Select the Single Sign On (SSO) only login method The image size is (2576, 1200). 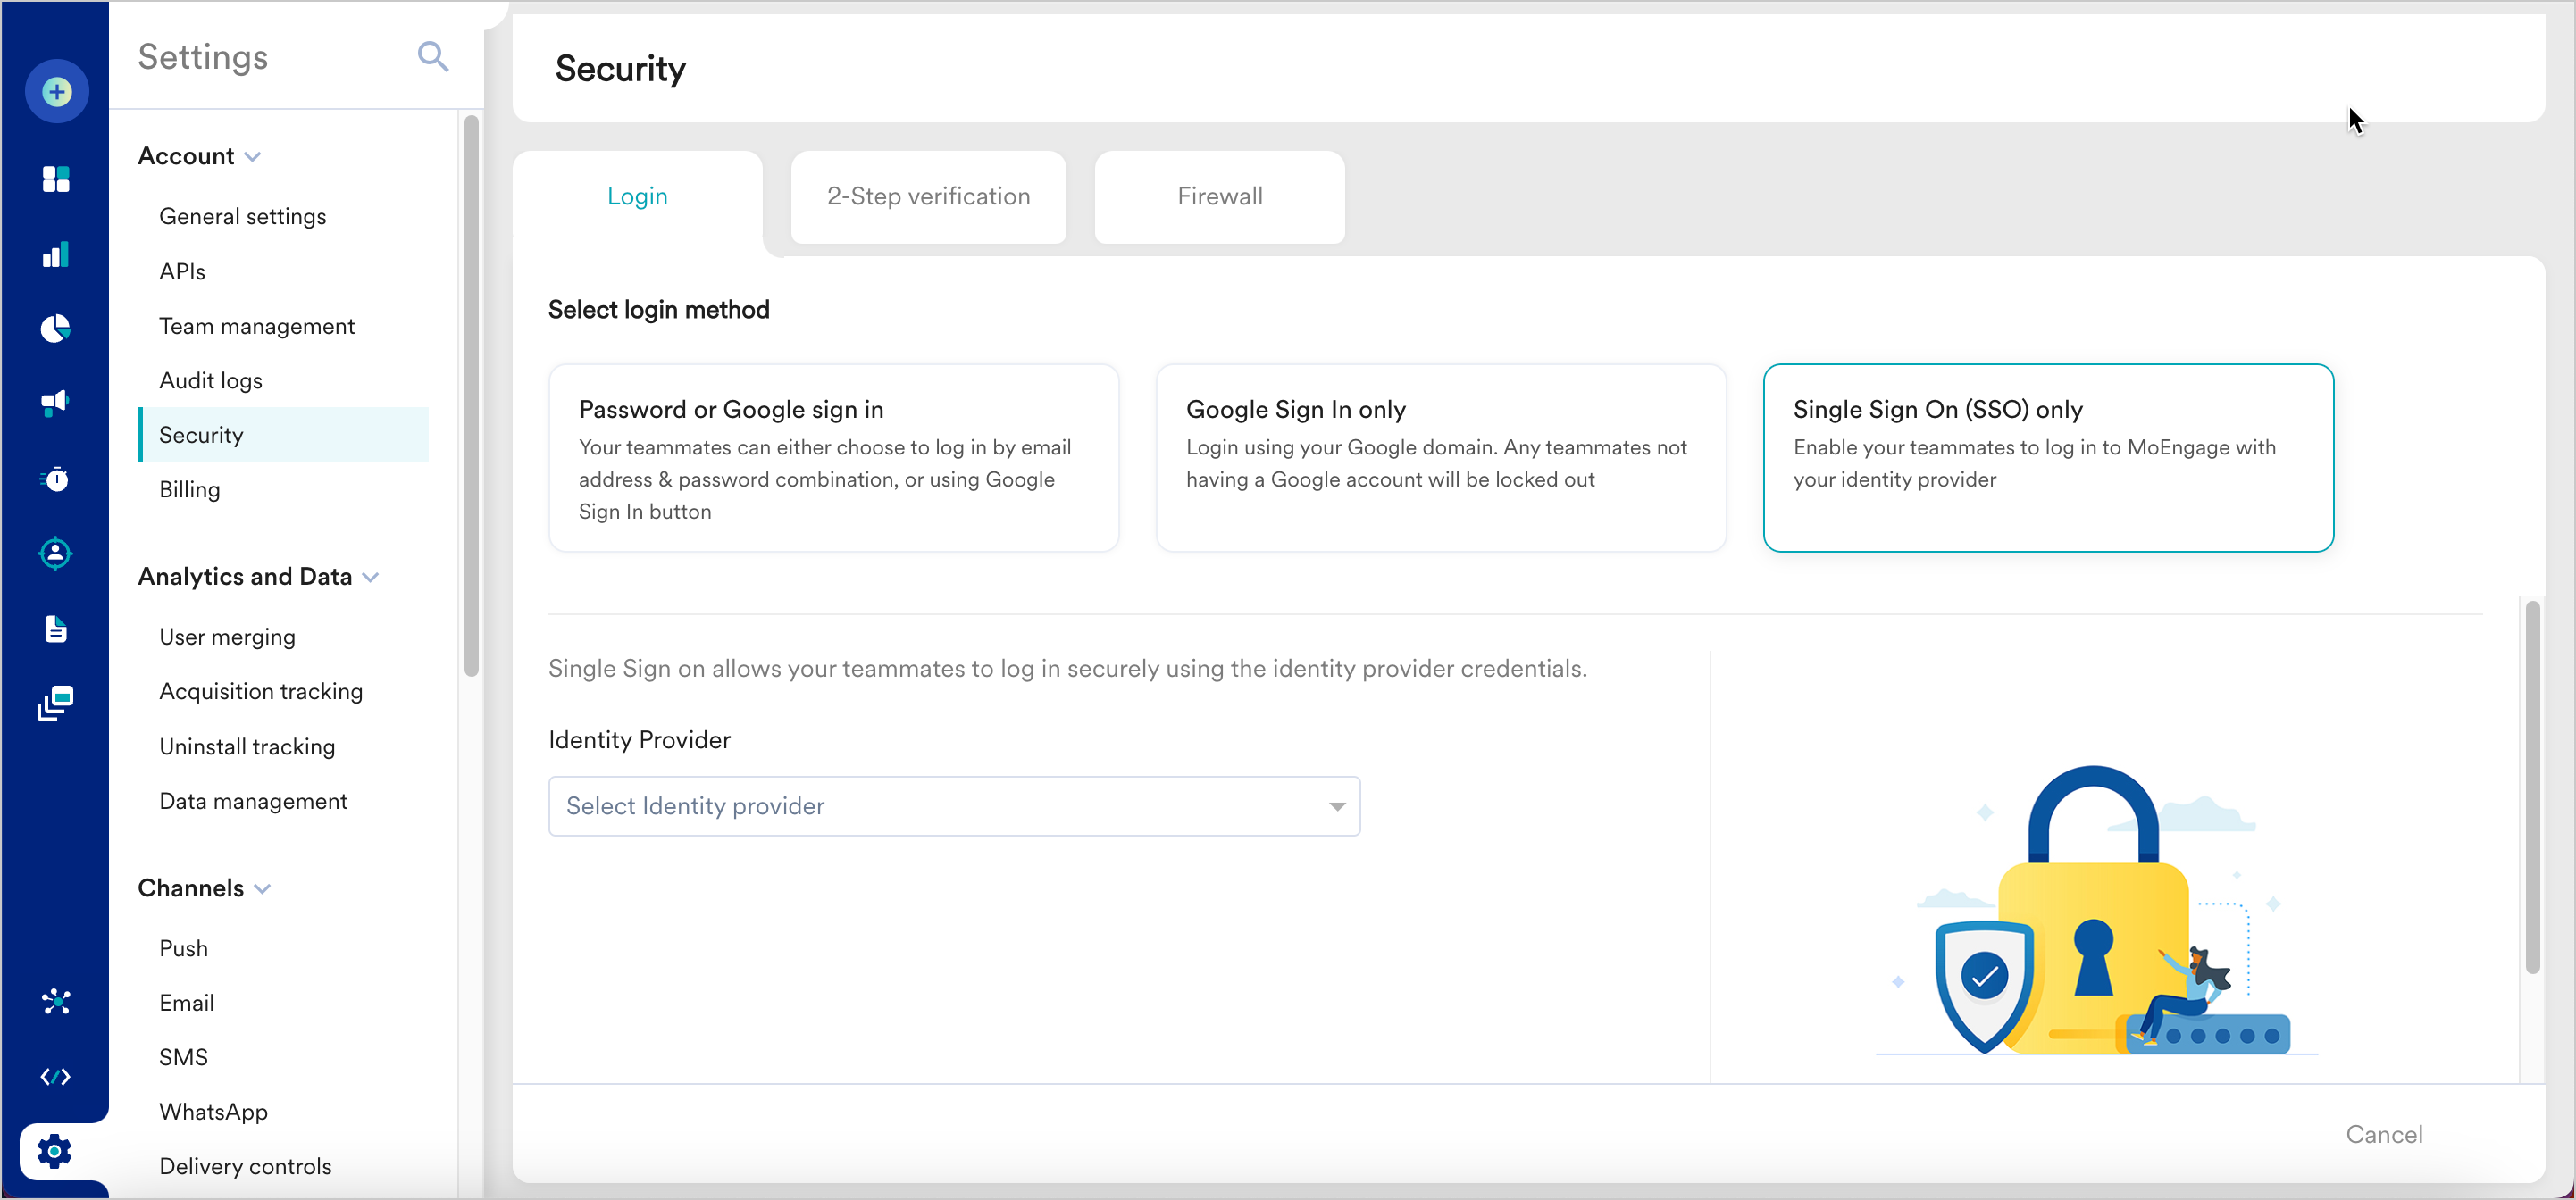pyautogui.click(x=2048, y=458)
